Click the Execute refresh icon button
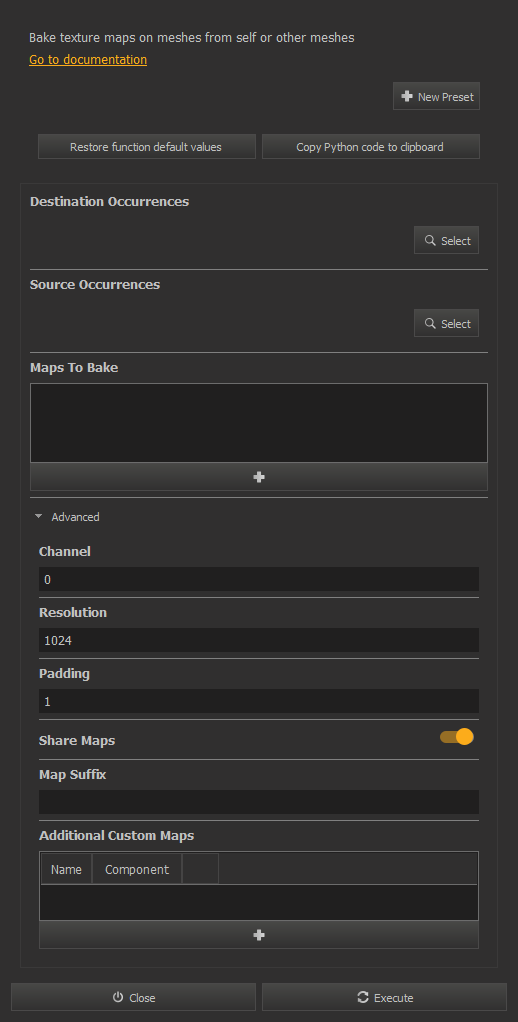 (384, 997)
